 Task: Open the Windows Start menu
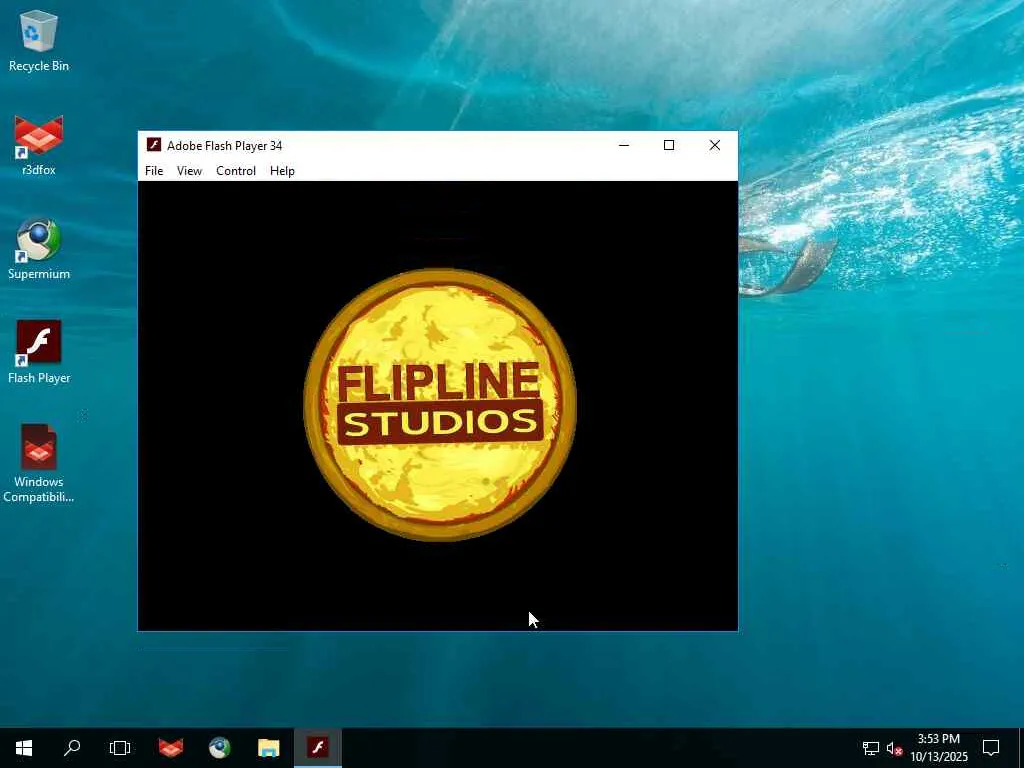coord(24,748)
